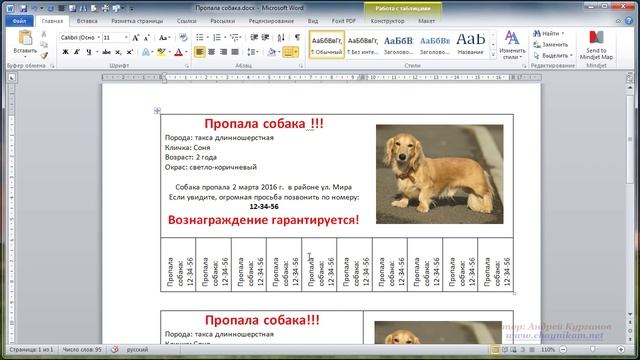Click Send to Mindjet Map

click(596, 45)
